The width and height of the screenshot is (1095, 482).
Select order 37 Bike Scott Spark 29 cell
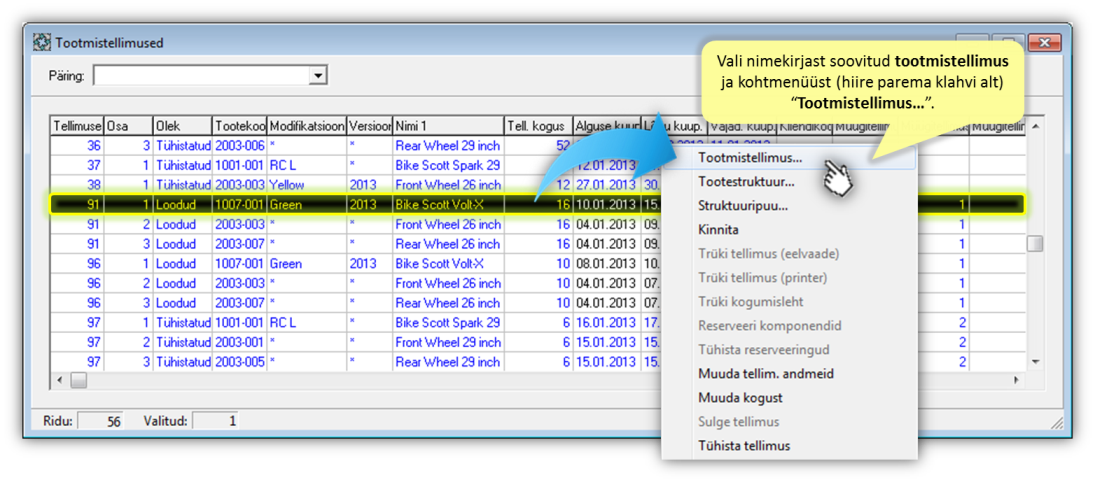pyautogui.click(x=448, y=166)
